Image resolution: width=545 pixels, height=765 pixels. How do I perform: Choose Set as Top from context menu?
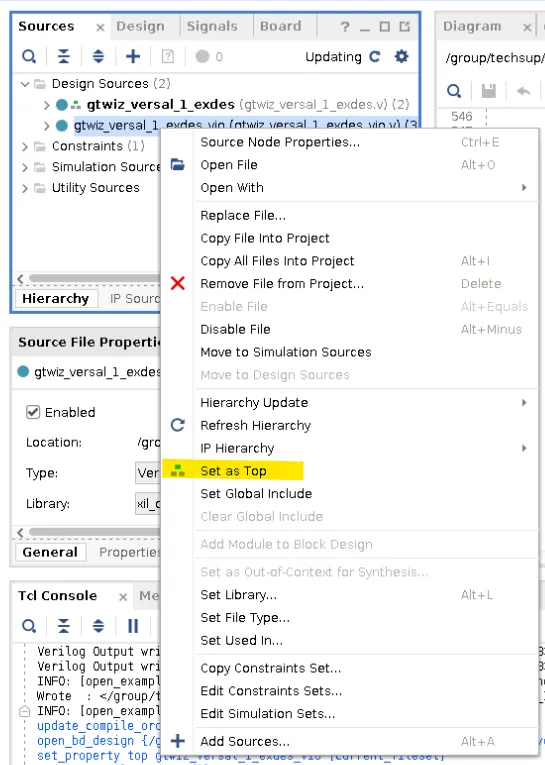point(233,471)
